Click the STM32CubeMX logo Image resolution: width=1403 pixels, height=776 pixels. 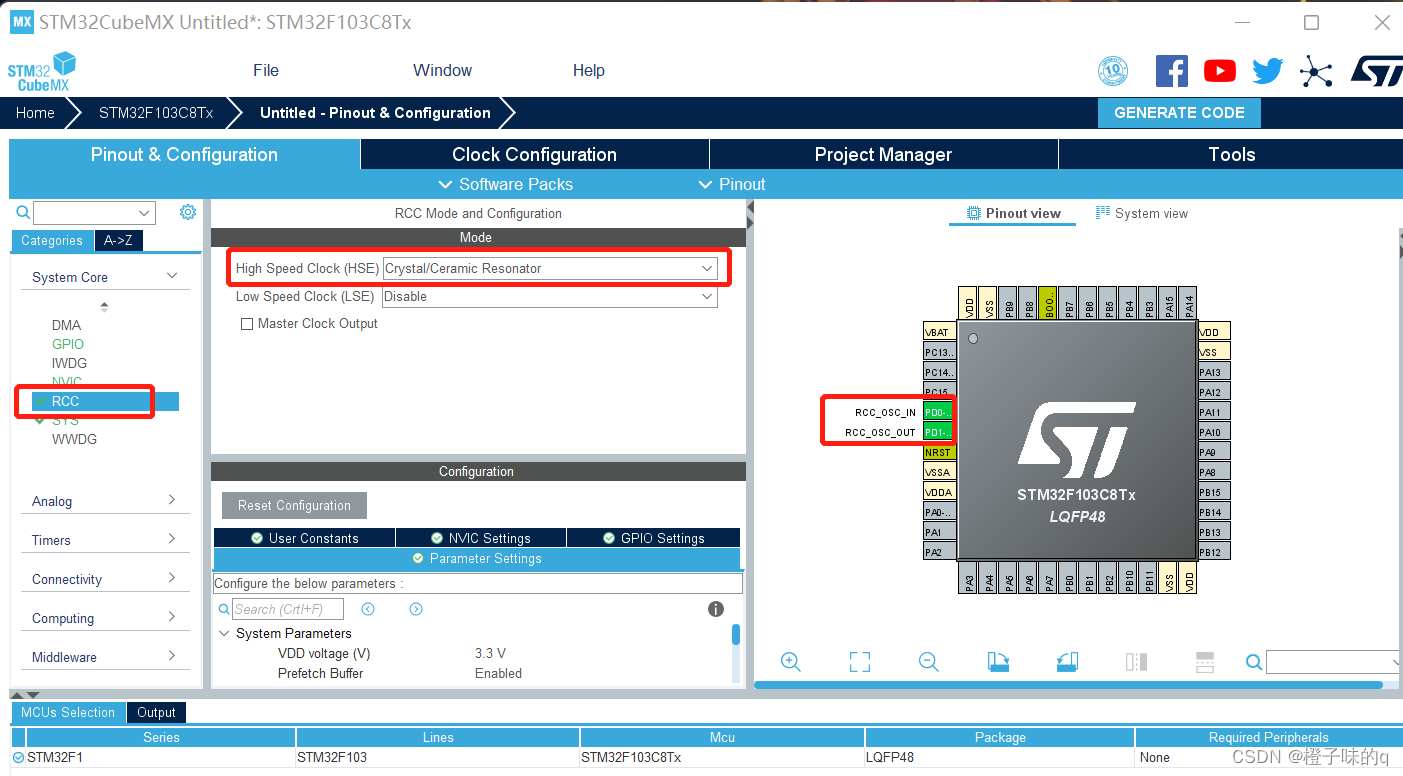coord(42,72)
